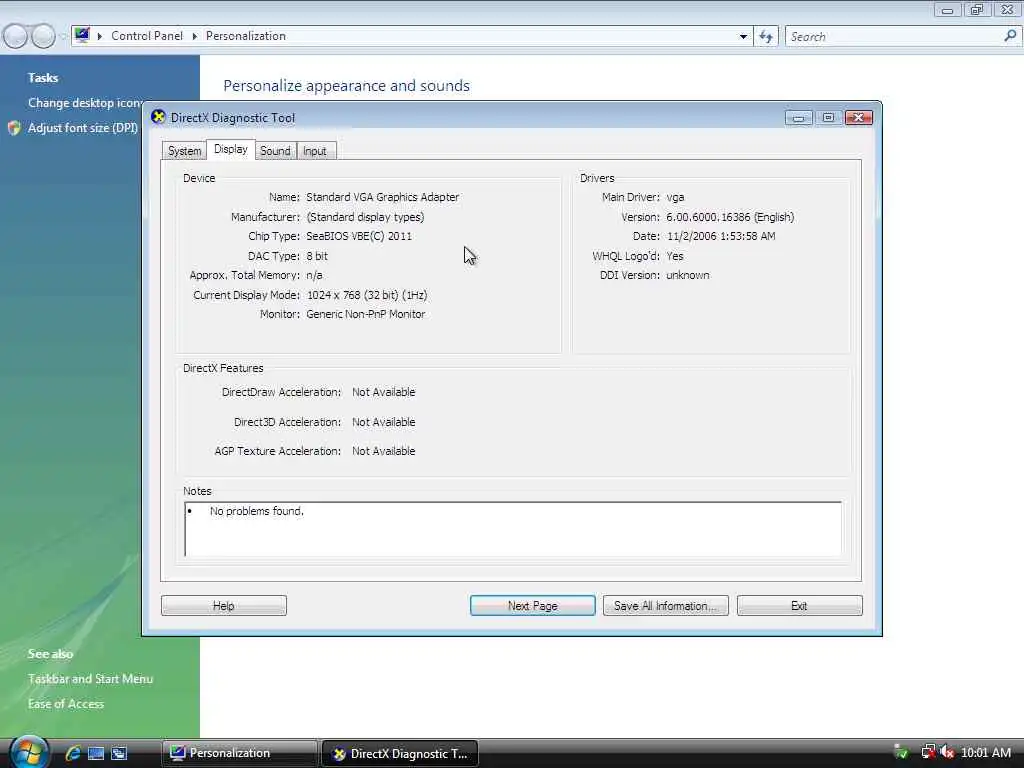1024x768 pixels.
Task: Click '1024 x 768 (32 bit) (1Hz)' value
Action: (367, 295)
